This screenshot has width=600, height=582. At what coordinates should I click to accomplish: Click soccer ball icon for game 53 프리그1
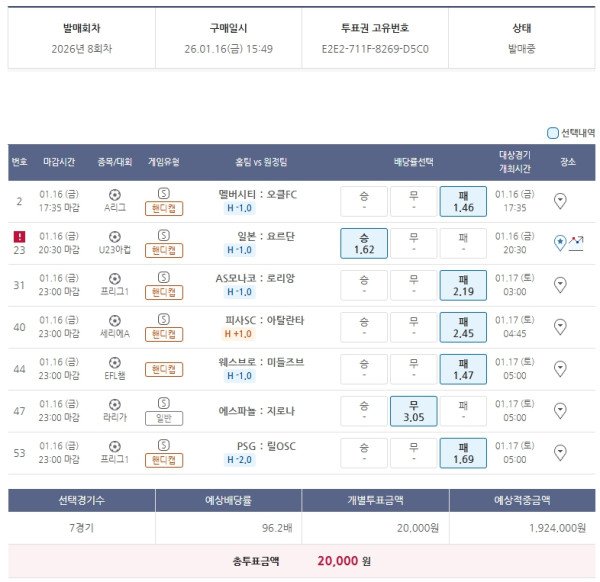(115, 446)
